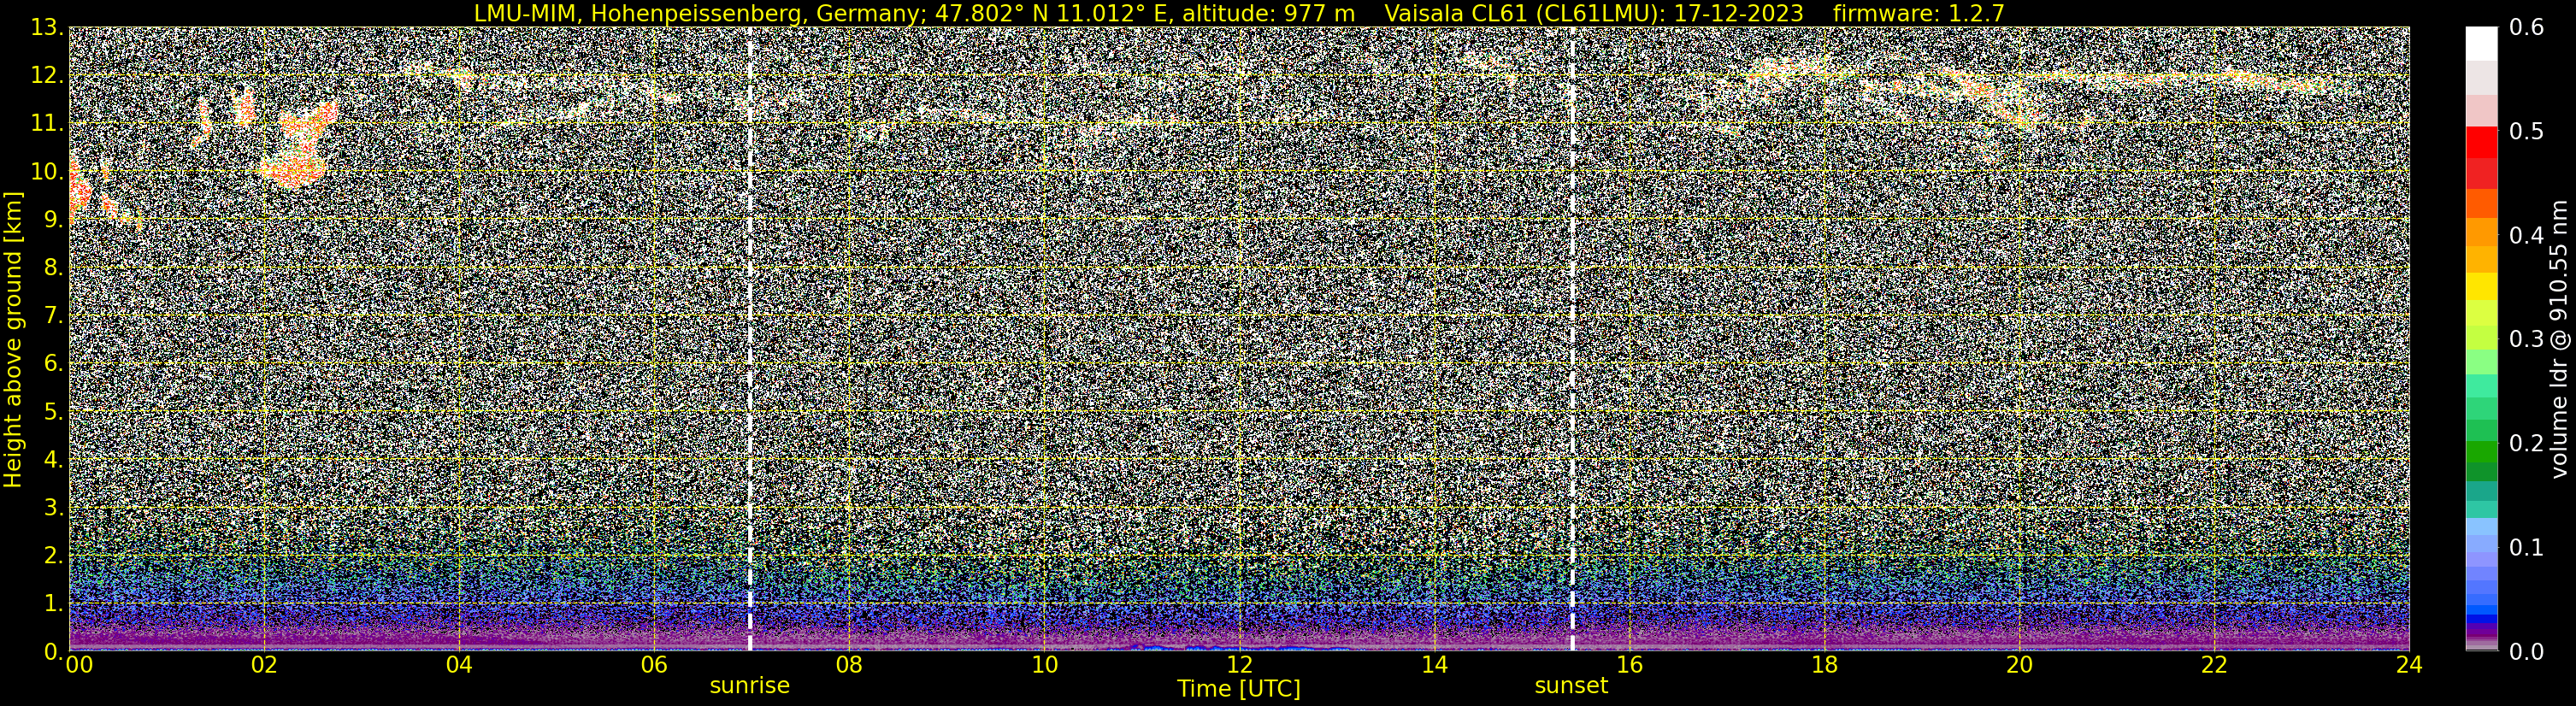Click the height axis tick label 6.

pos(54,363)
